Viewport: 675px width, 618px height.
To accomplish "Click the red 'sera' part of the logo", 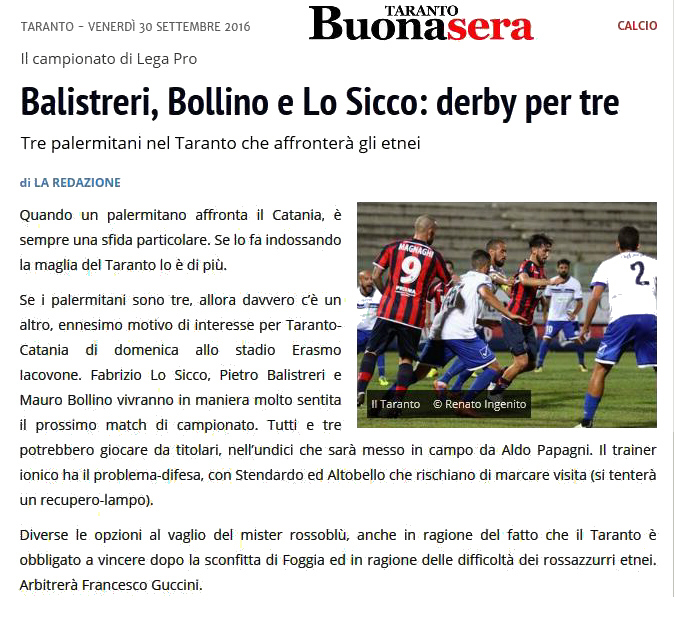I will 490,28.
